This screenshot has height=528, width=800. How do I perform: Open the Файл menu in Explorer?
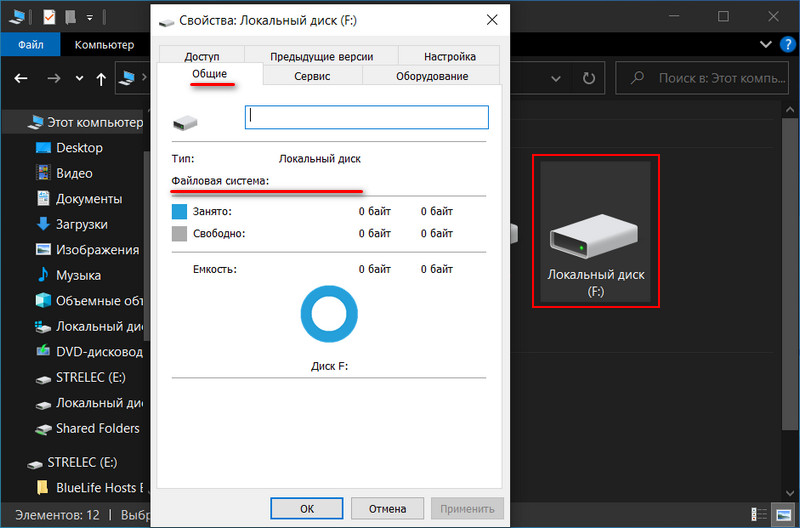(x=31, y=45)
